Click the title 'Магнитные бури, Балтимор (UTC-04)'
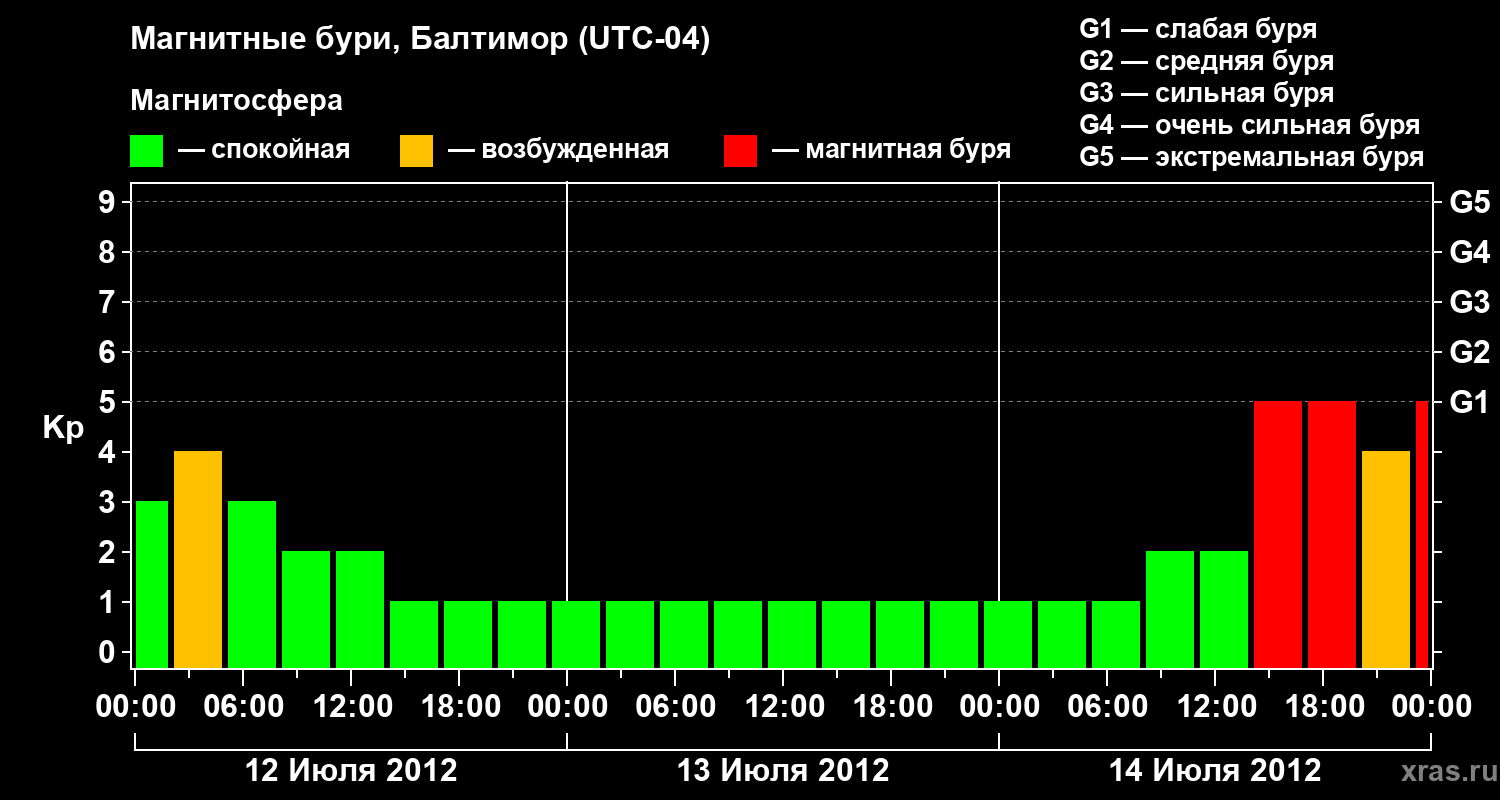This screenshot has height=800, width=1500. [420, 41]
